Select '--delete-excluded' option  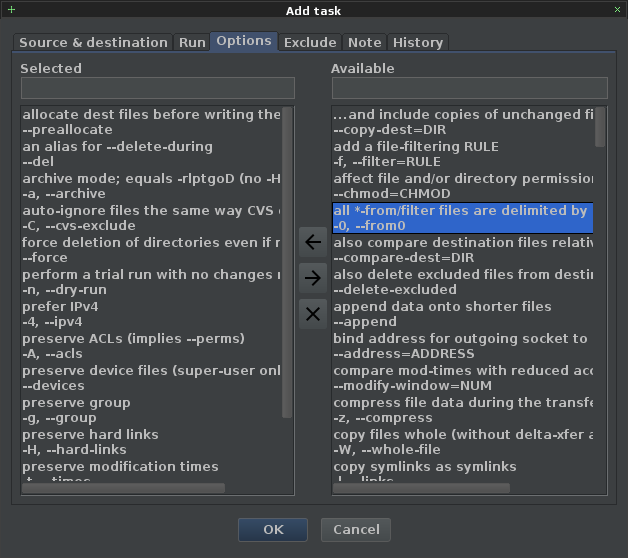[x=463, y=282]
